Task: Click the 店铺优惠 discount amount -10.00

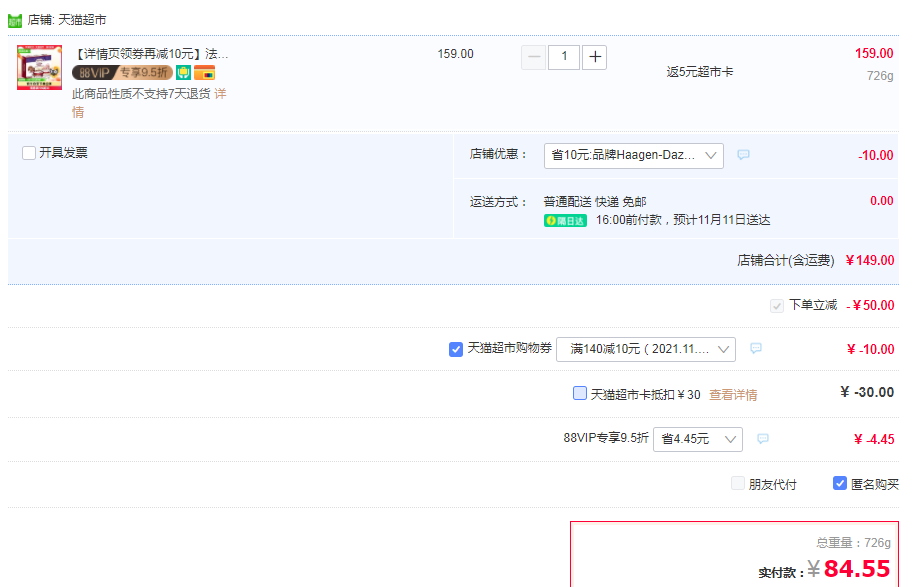Action: point(876,155)
